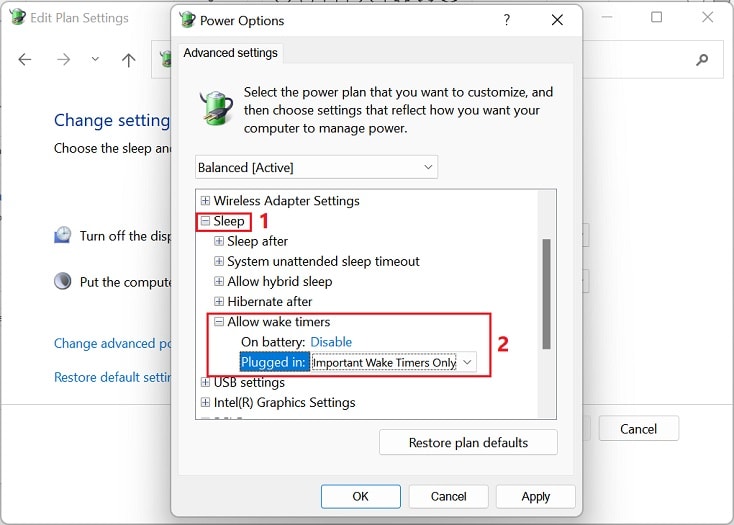Close the Power Options dialog
Viewport: 734px width, 525px height.
tap(557, 20)
